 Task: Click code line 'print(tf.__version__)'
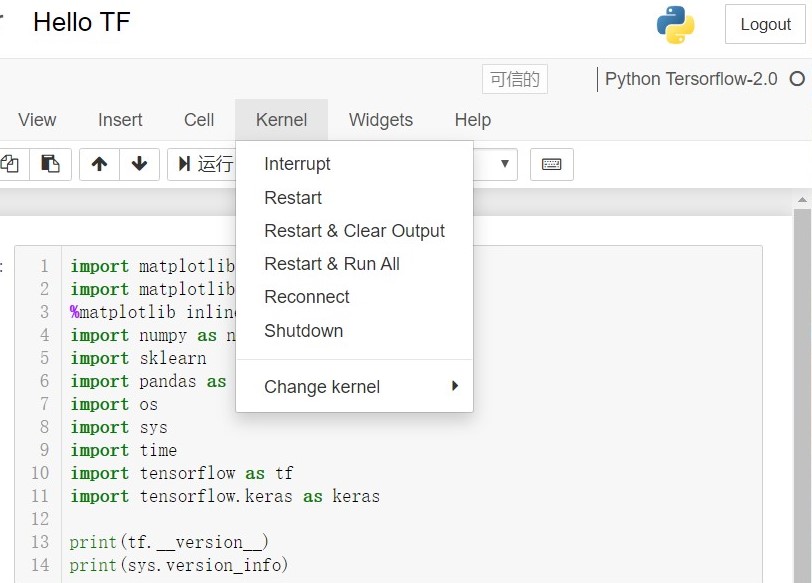click(169, 542)
